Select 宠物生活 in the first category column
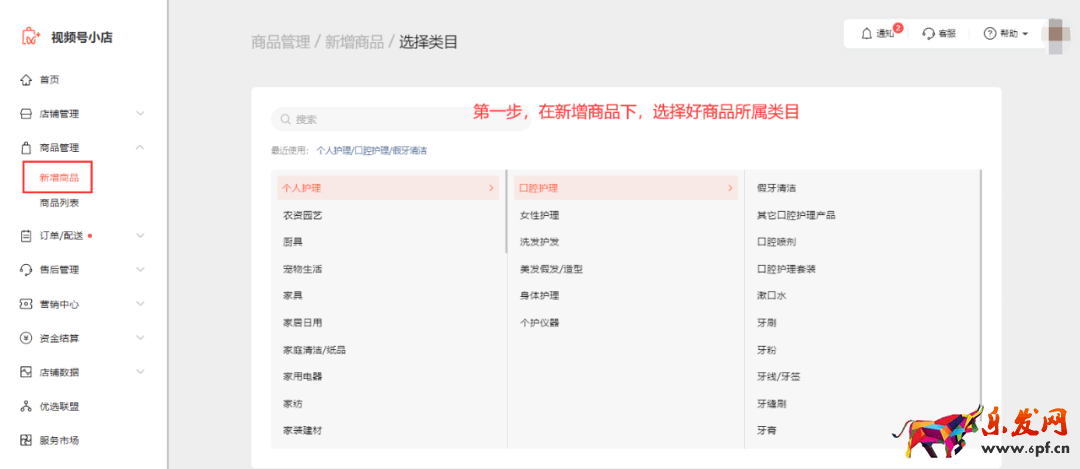 [302, 269]
